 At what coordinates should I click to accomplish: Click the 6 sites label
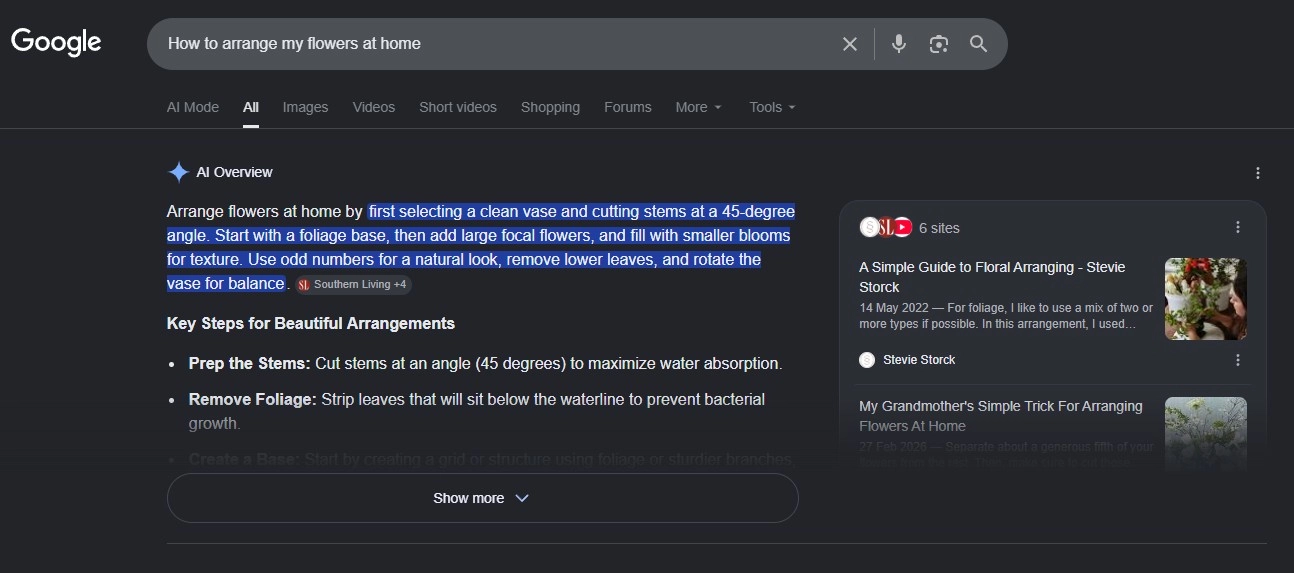tap(939, 228)
